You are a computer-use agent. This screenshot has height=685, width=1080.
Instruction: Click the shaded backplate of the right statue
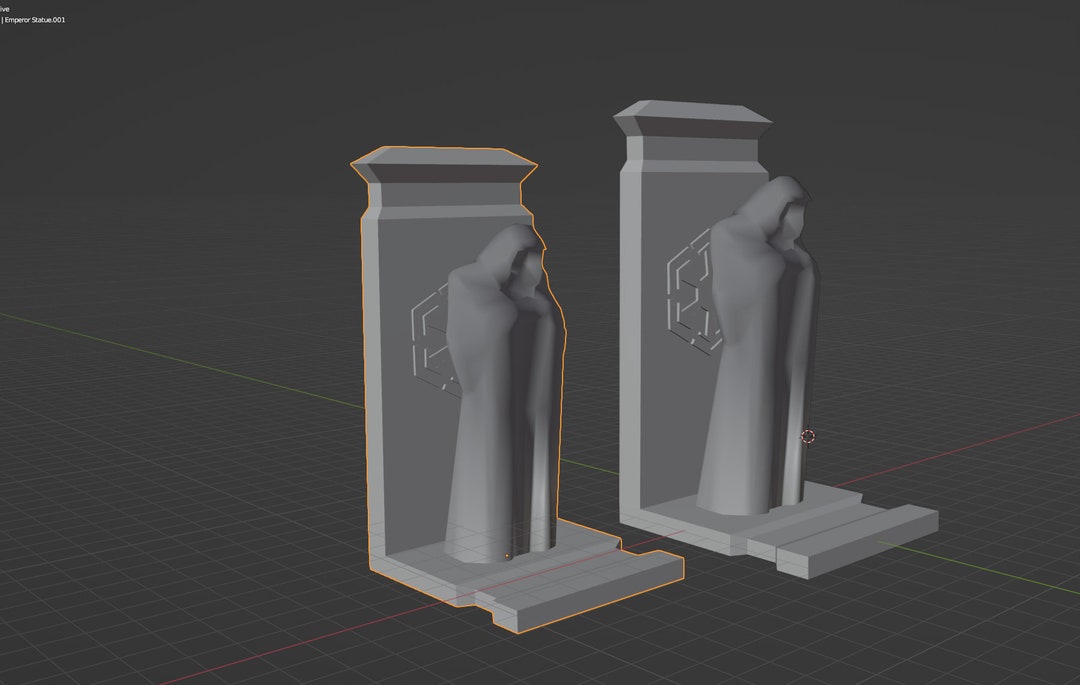[x=660, y=420]
